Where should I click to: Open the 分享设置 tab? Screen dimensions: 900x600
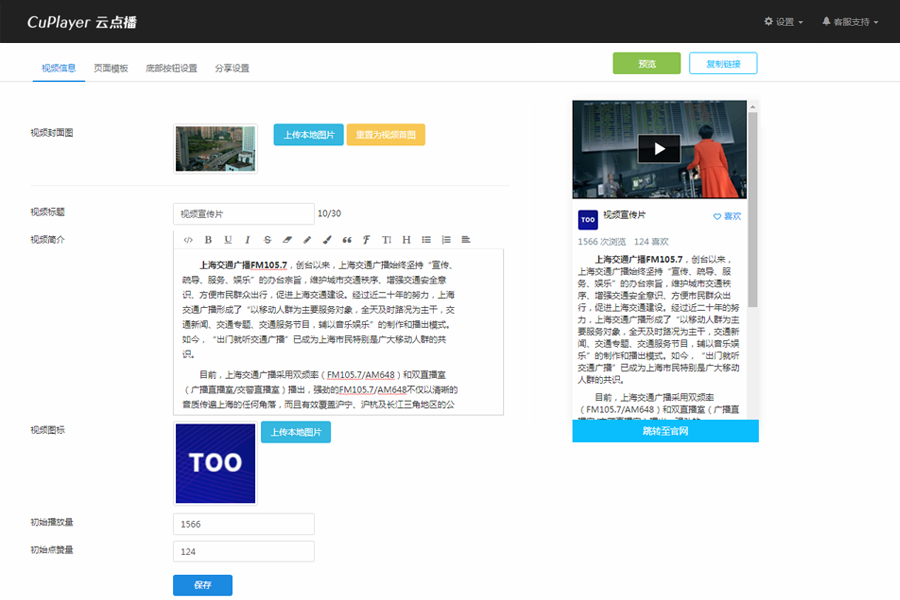tap(232, 68)
